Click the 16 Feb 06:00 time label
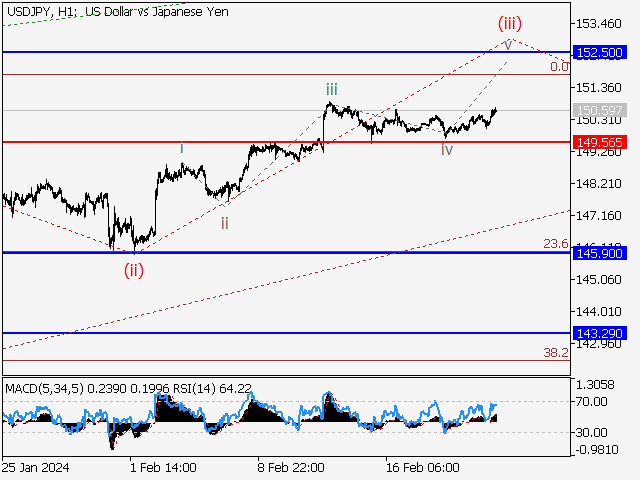Image resolution: width=640 pixels, height=480 pixels. point(422,467)
